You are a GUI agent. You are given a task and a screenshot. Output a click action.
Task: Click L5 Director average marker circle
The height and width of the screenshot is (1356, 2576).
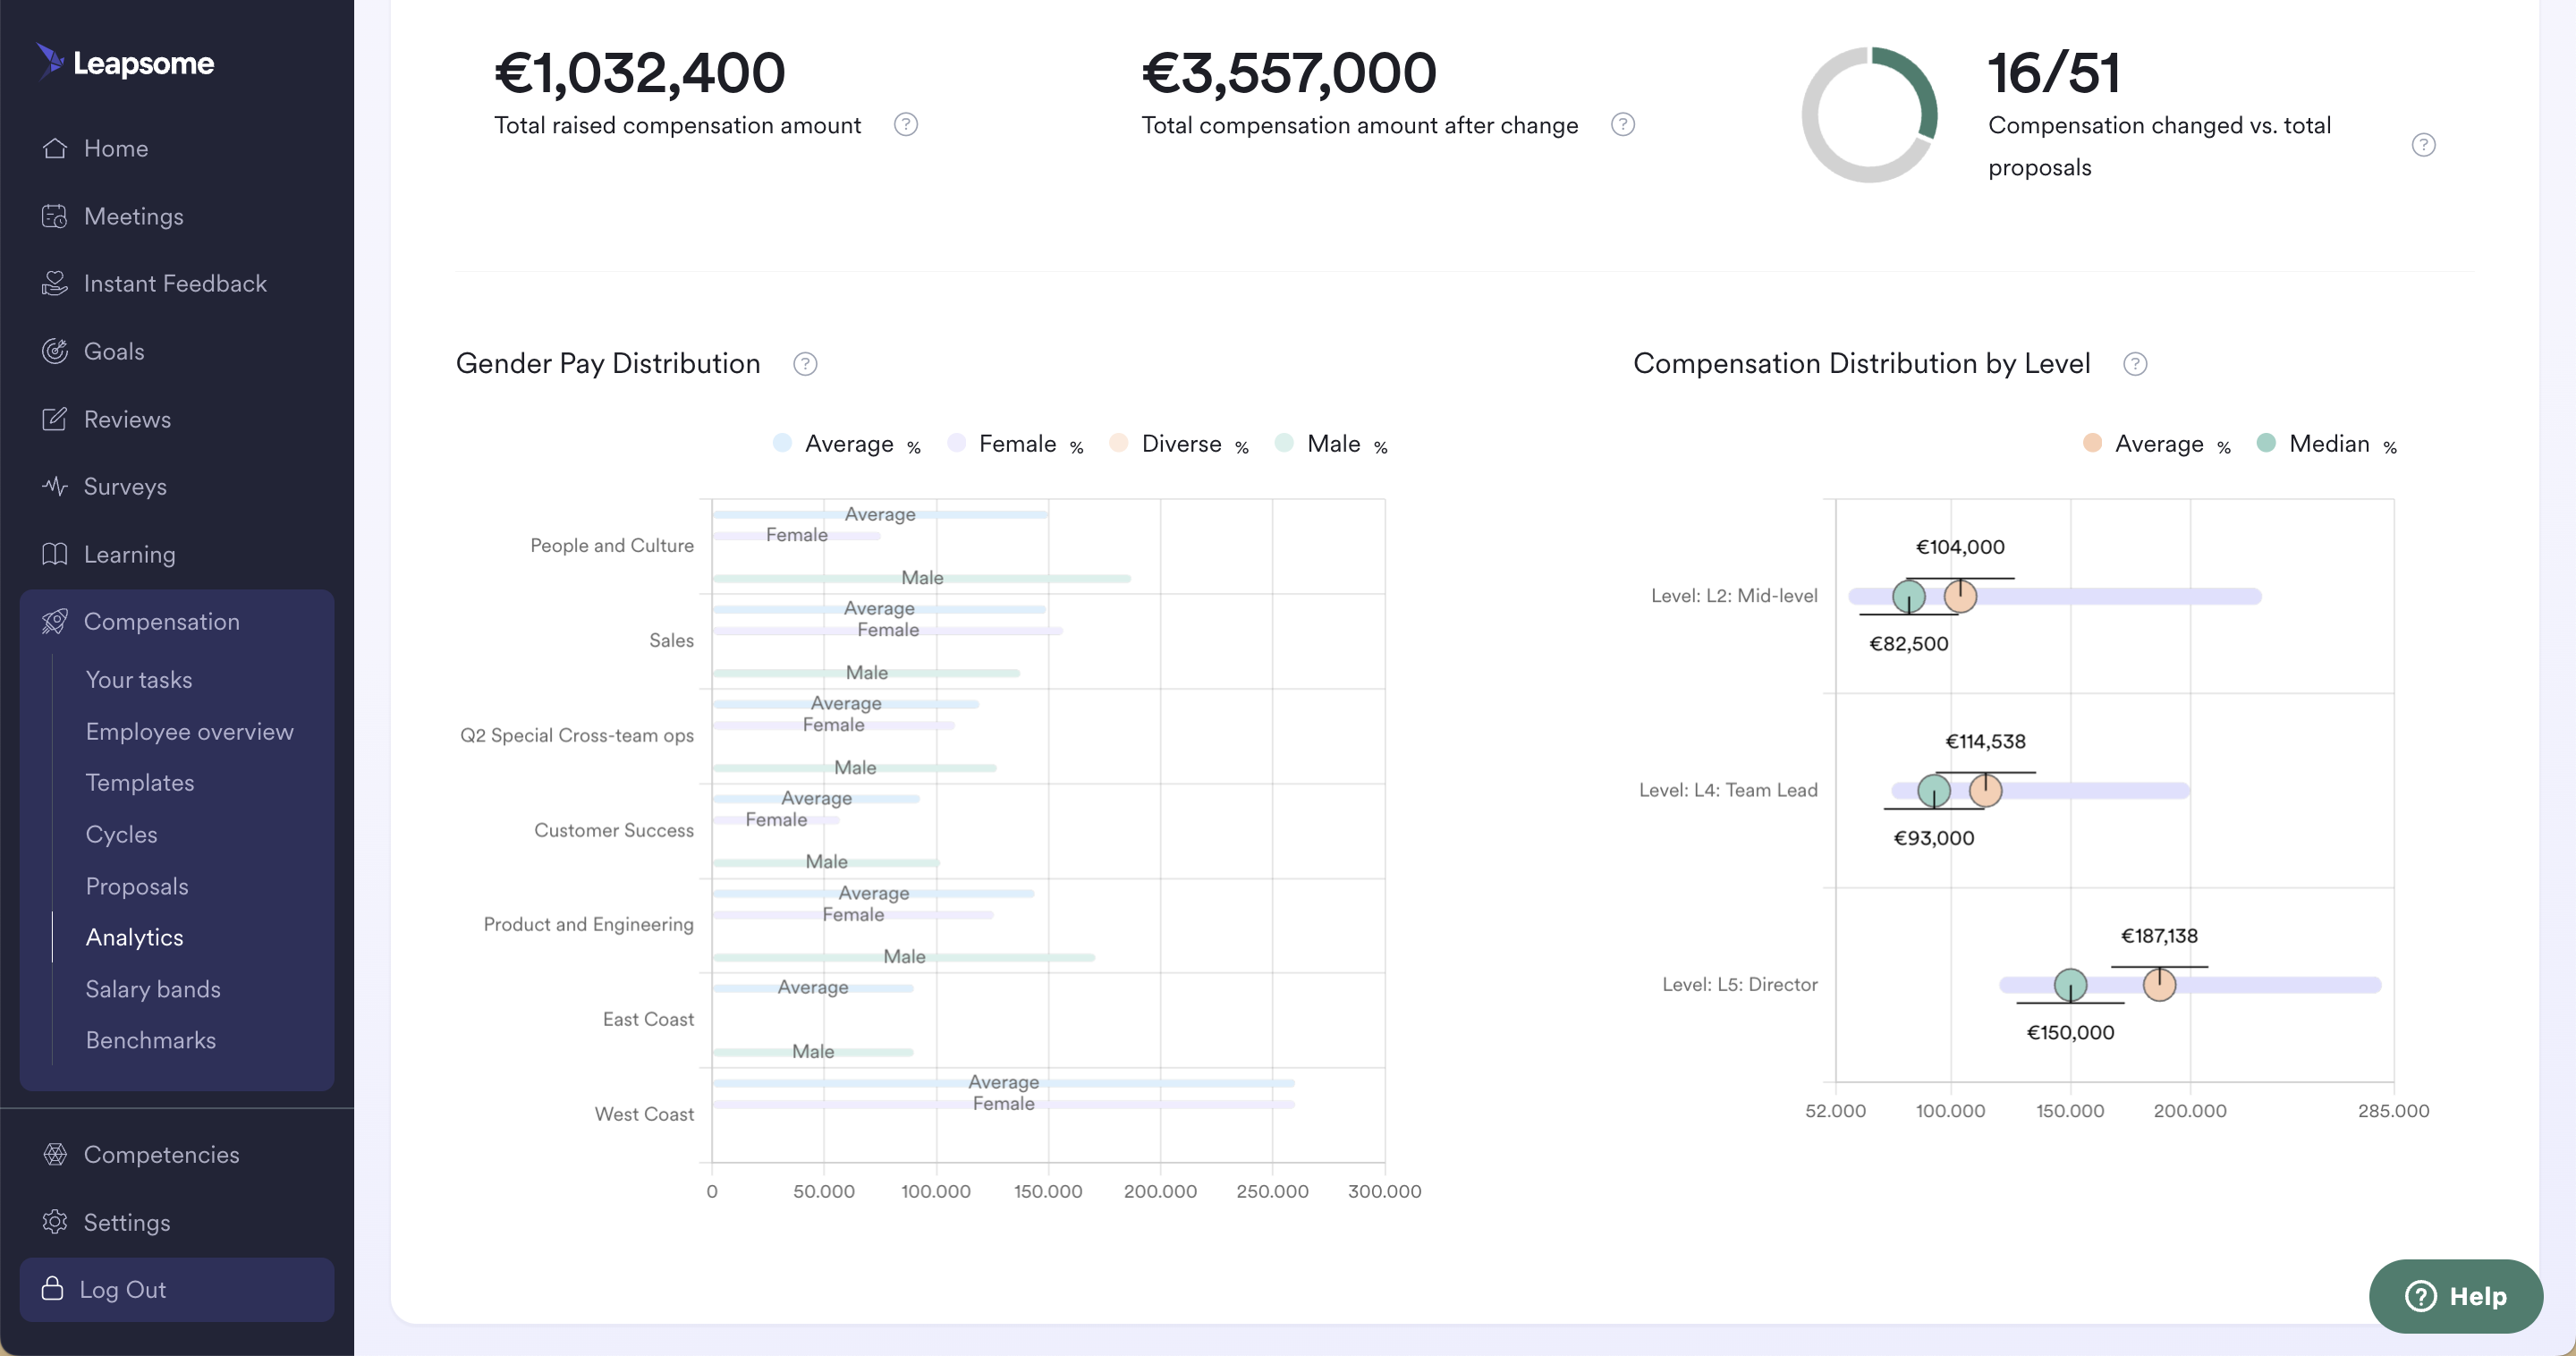(2159, 985)
